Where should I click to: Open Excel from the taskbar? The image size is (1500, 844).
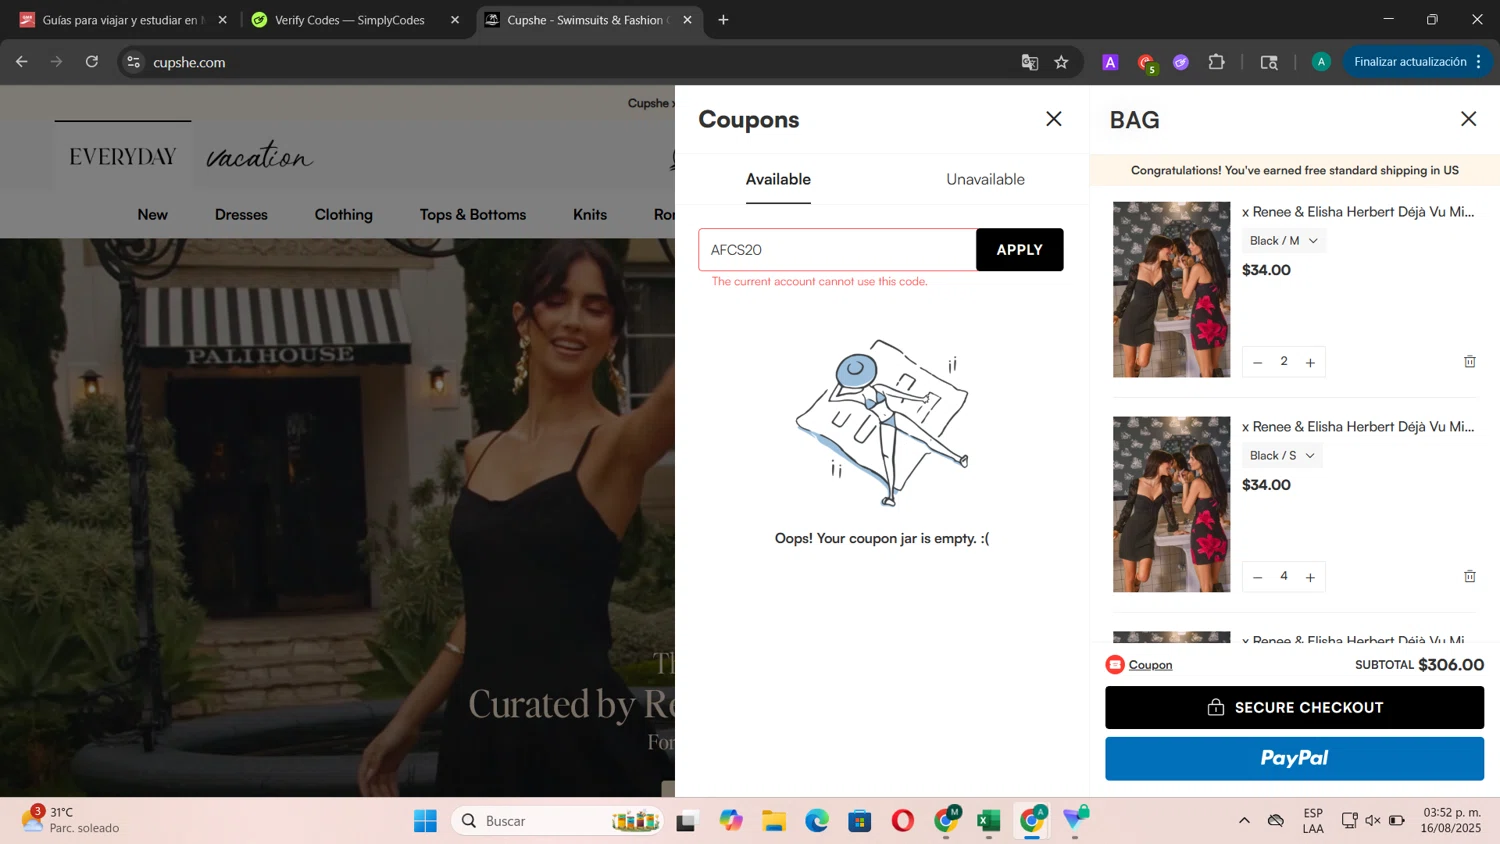click(x=989, y=821)
